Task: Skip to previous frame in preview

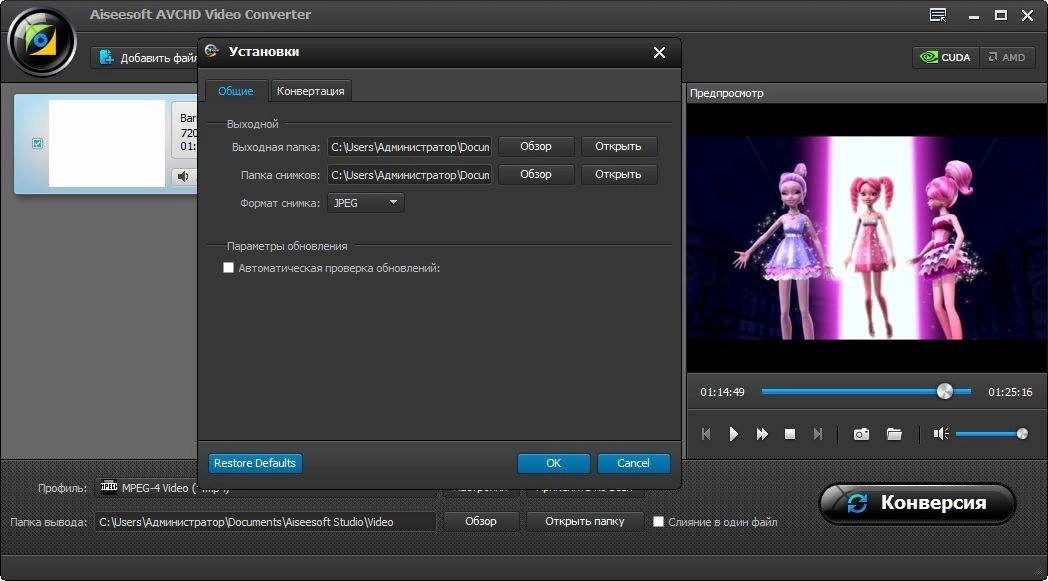Action: [706, 434]
